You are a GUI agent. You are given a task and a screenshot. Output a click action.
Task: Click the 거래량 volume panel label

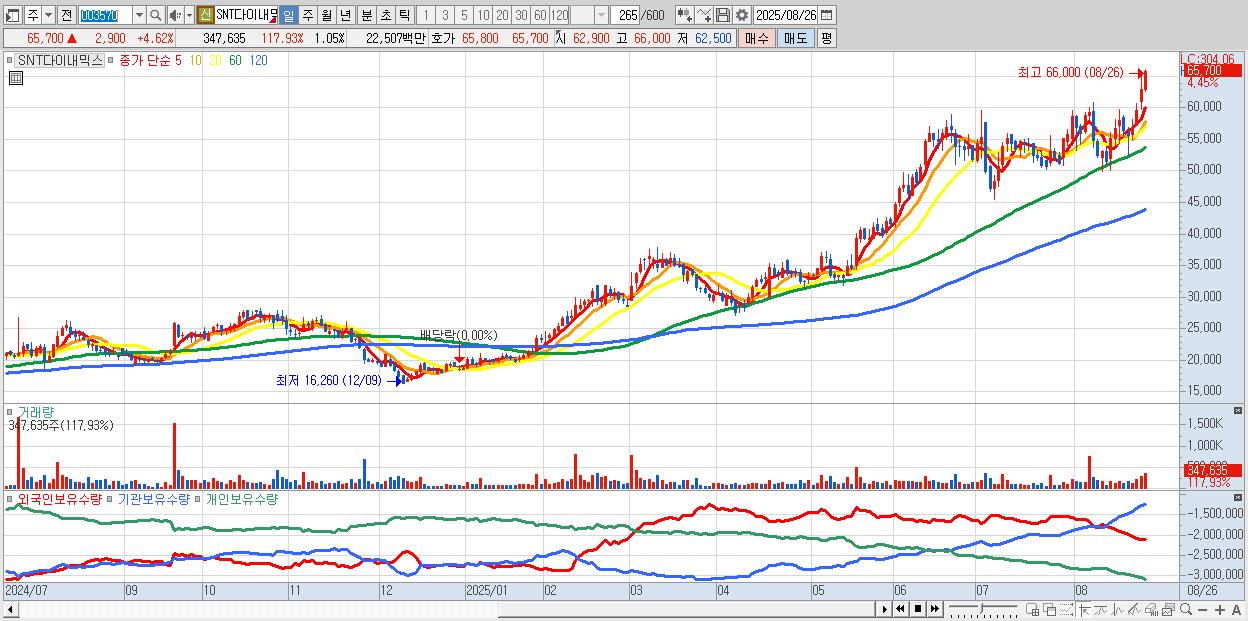click(36, 412)
